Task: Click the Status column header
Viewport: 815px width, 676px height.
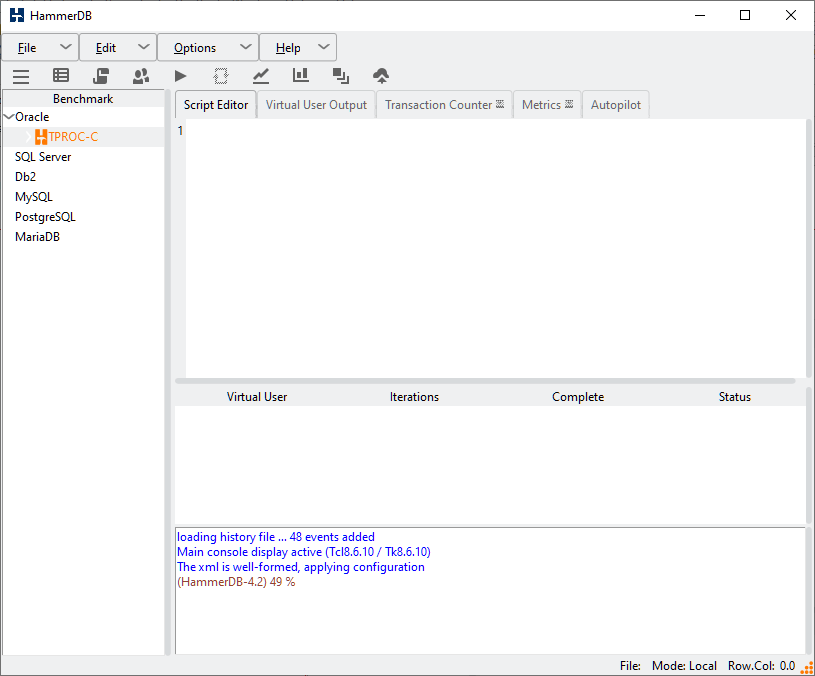Action: tap(734, 397)
